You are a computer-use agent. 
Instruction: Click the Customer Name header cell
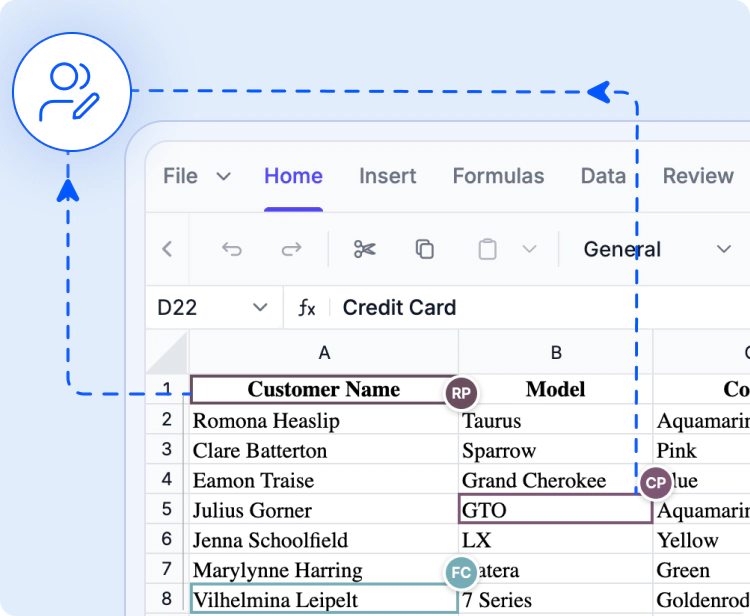pos(324,389)
